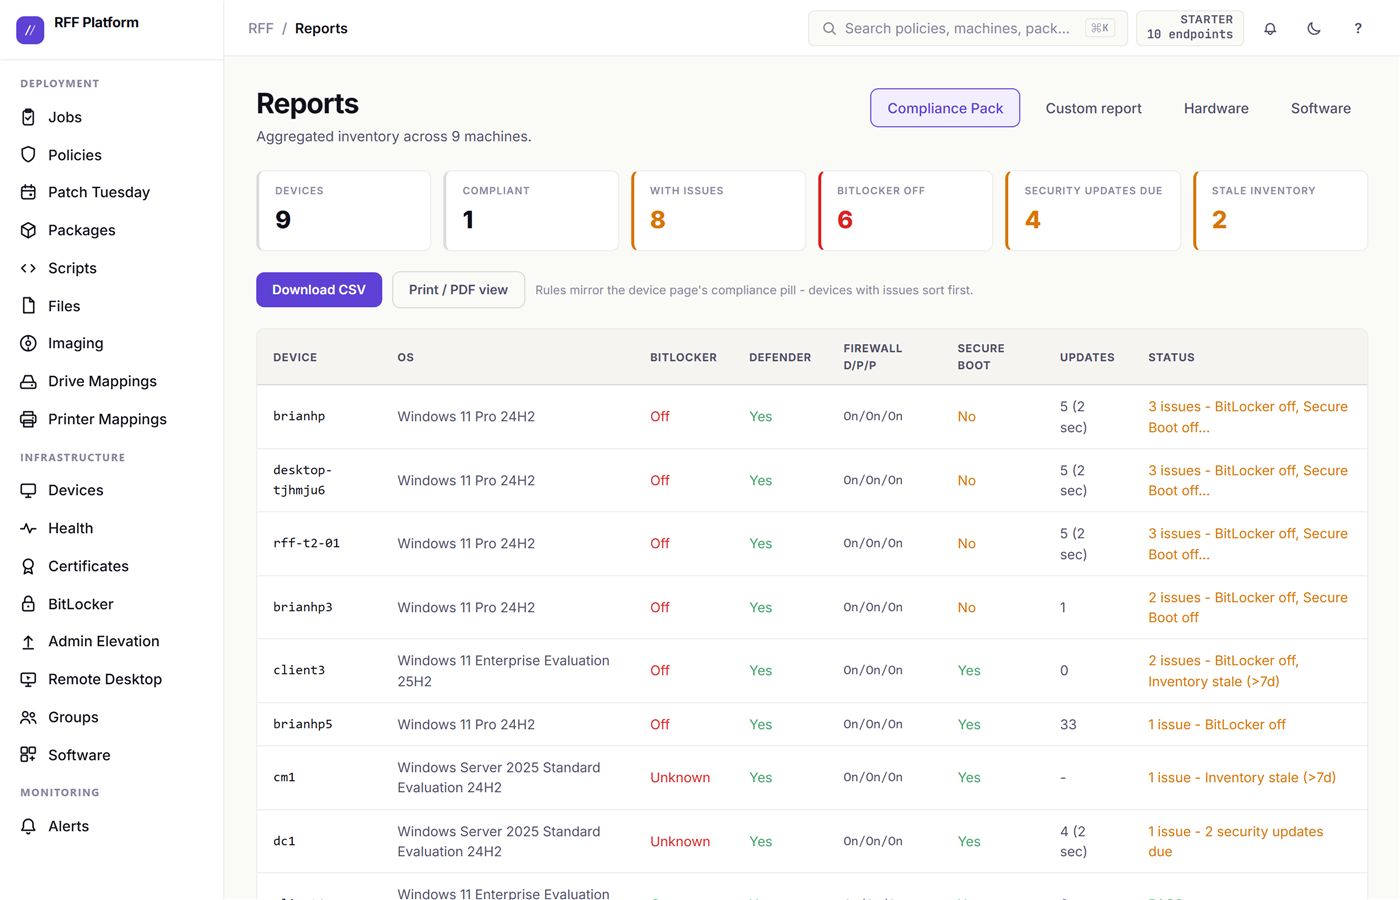Click the Stale Inventory summary card
The image size is (1400, 900).
[x=1280, y=210]
